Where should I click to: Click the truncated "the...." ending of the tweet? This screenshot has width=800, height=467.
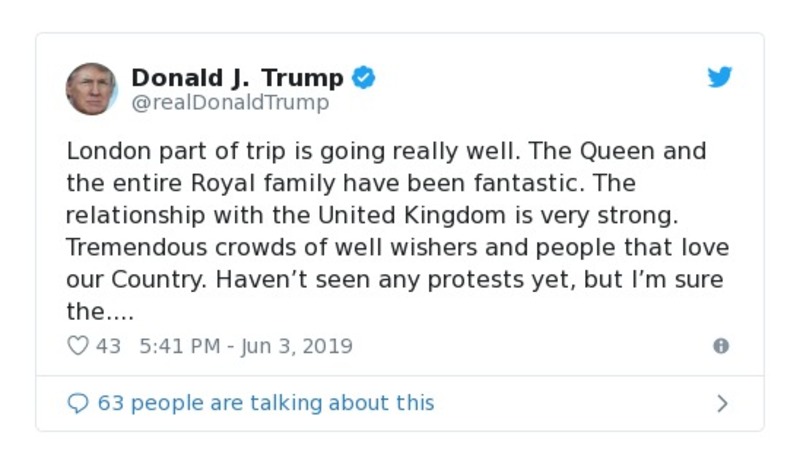click(x=100, y=312)
